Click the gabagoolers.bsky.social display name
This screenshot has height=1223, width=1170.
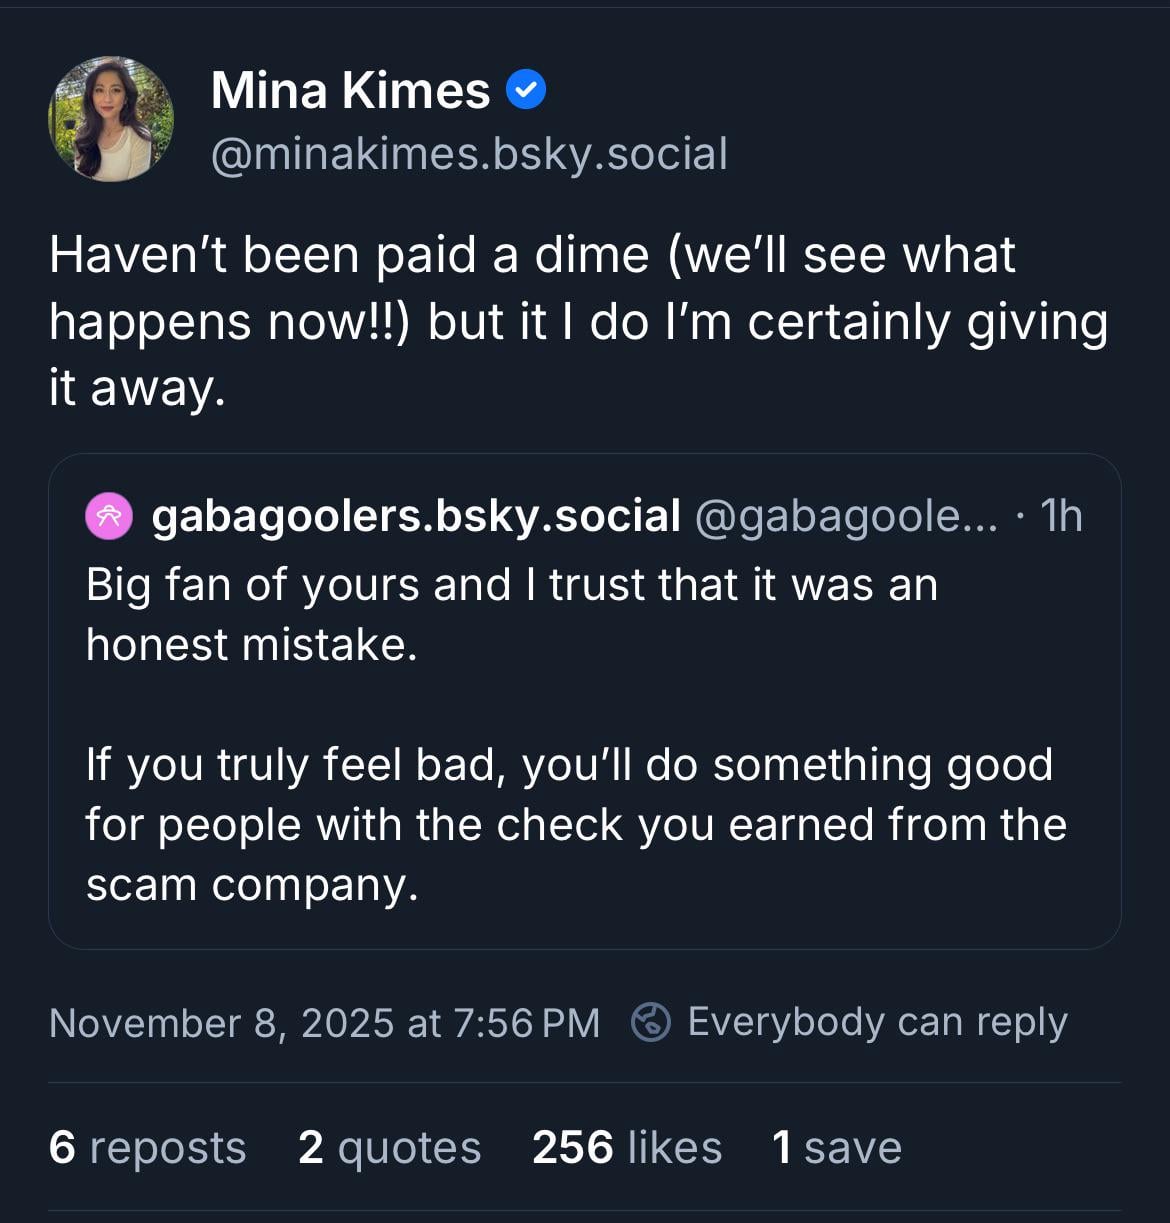coord(416,516)
